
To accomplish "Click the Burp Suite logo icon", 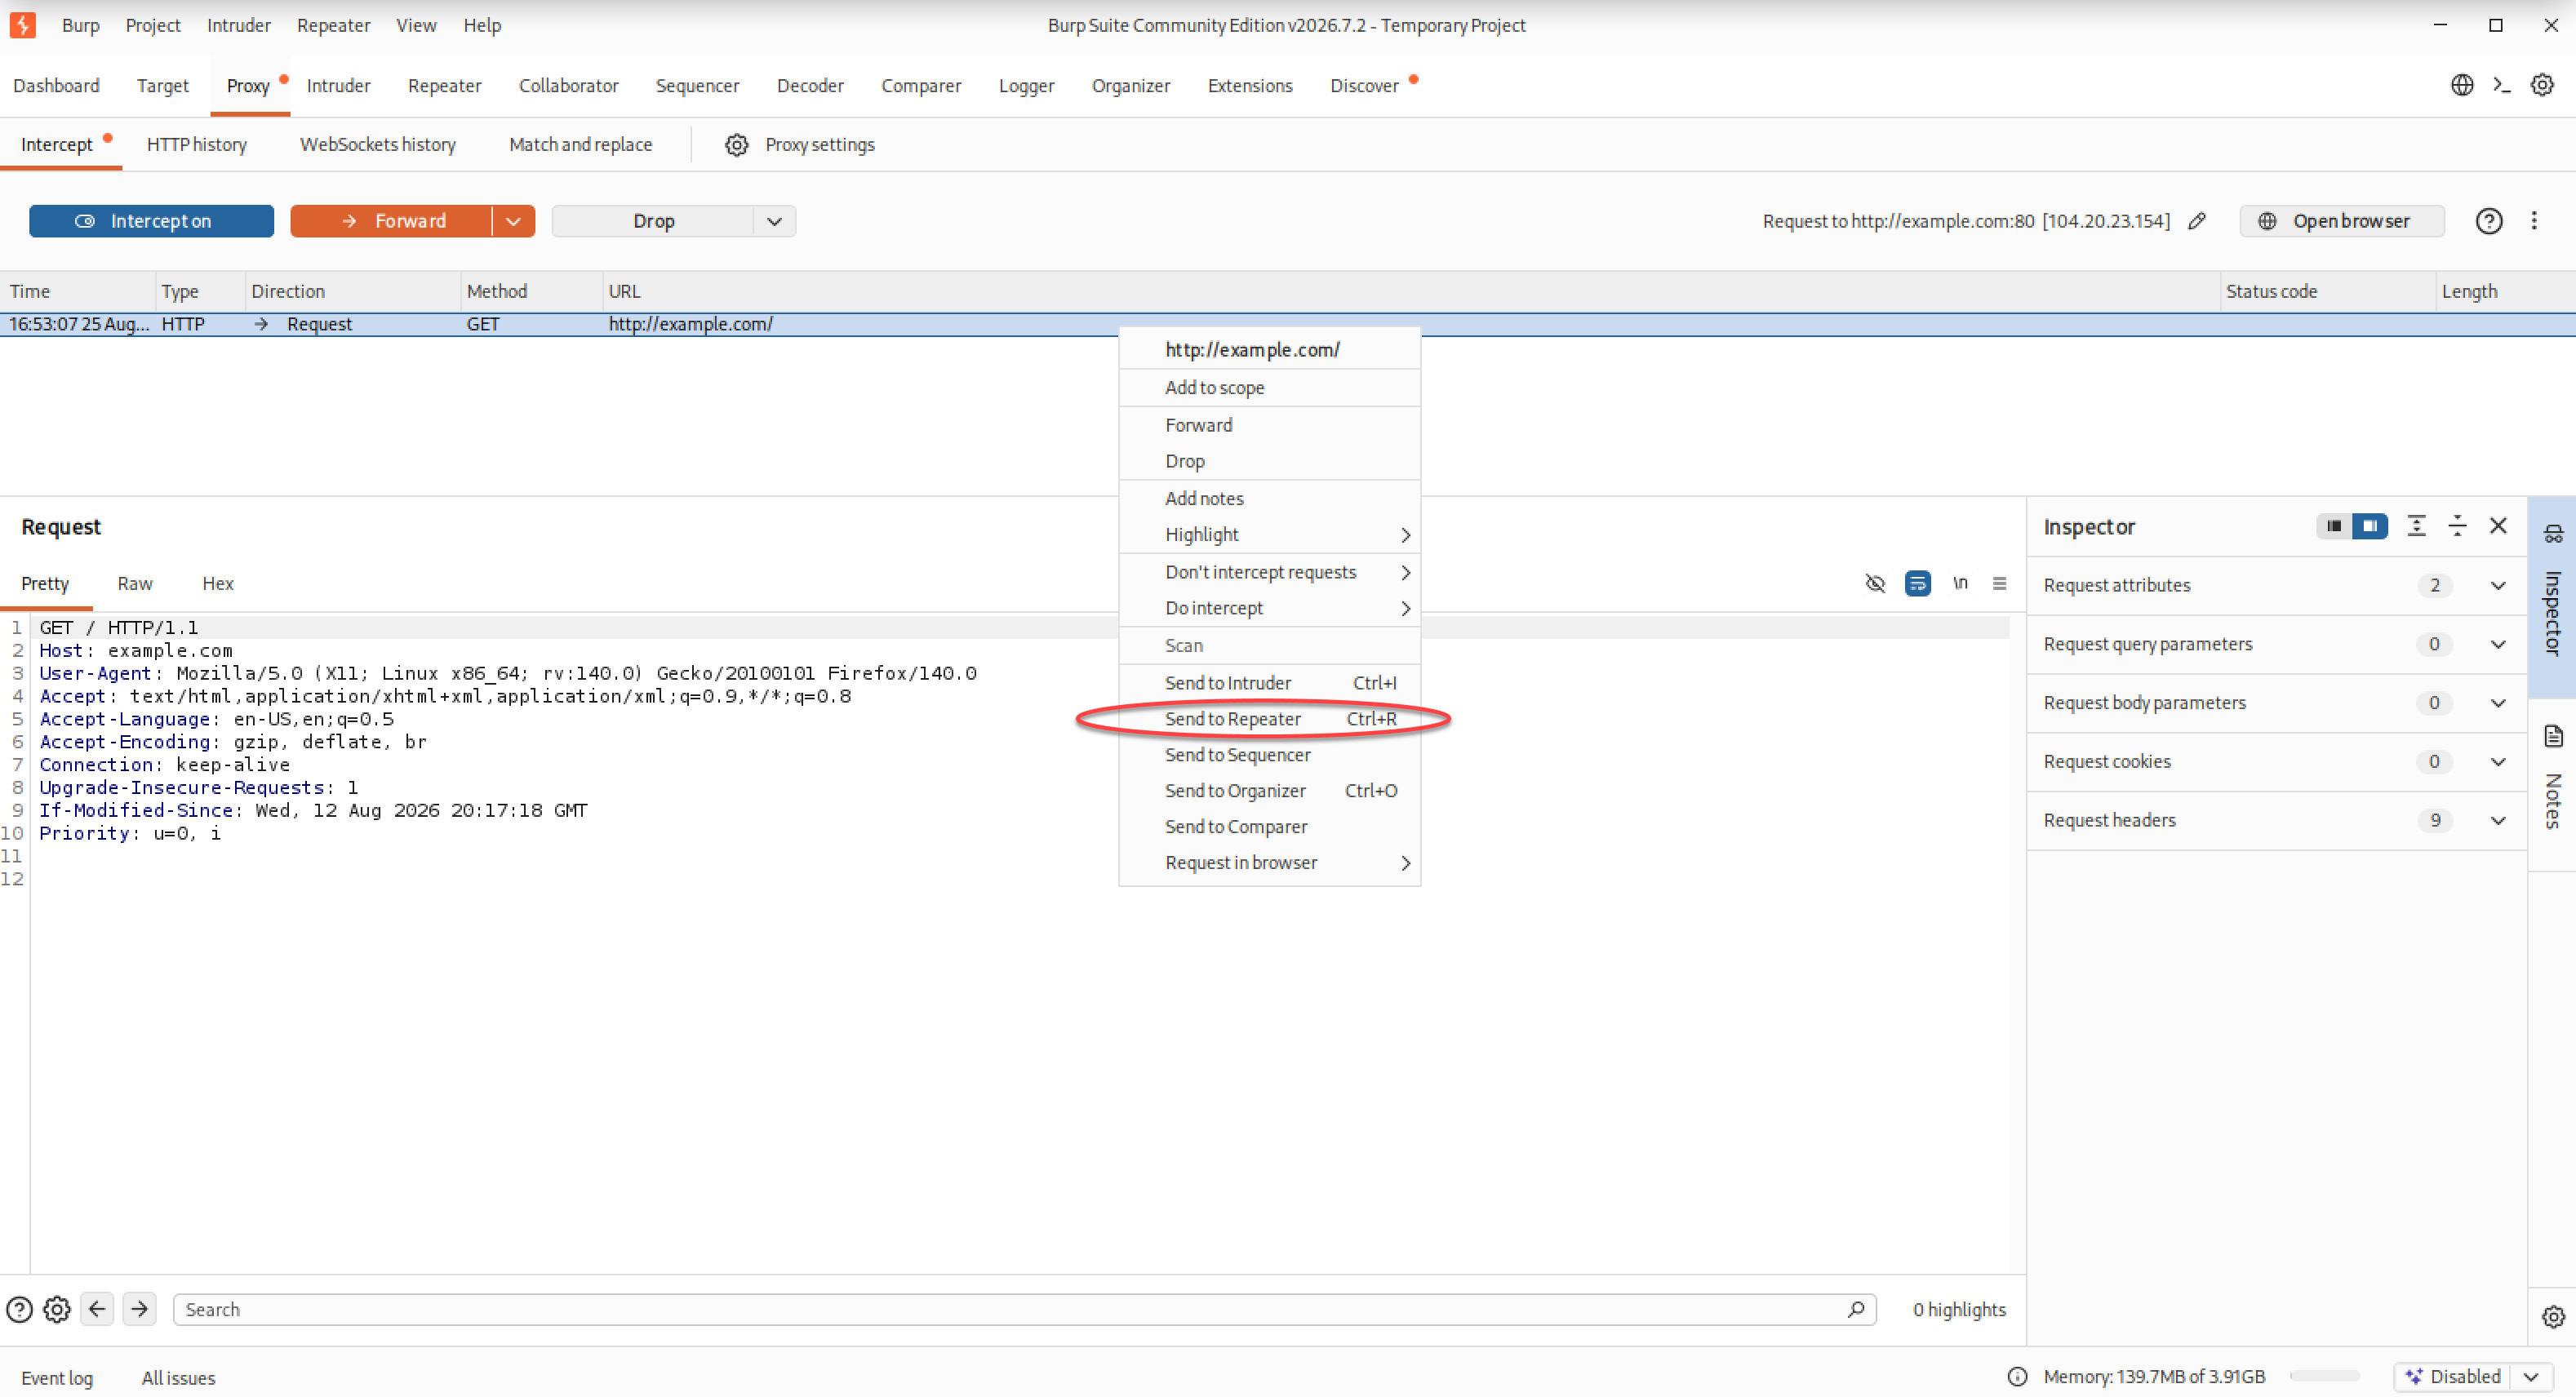I will pos(22,25).
